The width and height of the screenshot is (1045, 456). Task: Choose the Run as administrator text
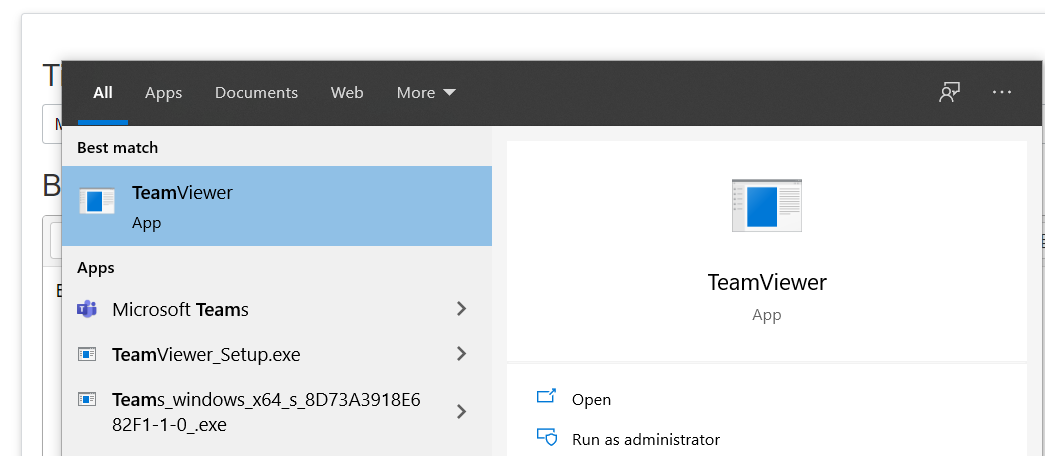click(645, 439)
